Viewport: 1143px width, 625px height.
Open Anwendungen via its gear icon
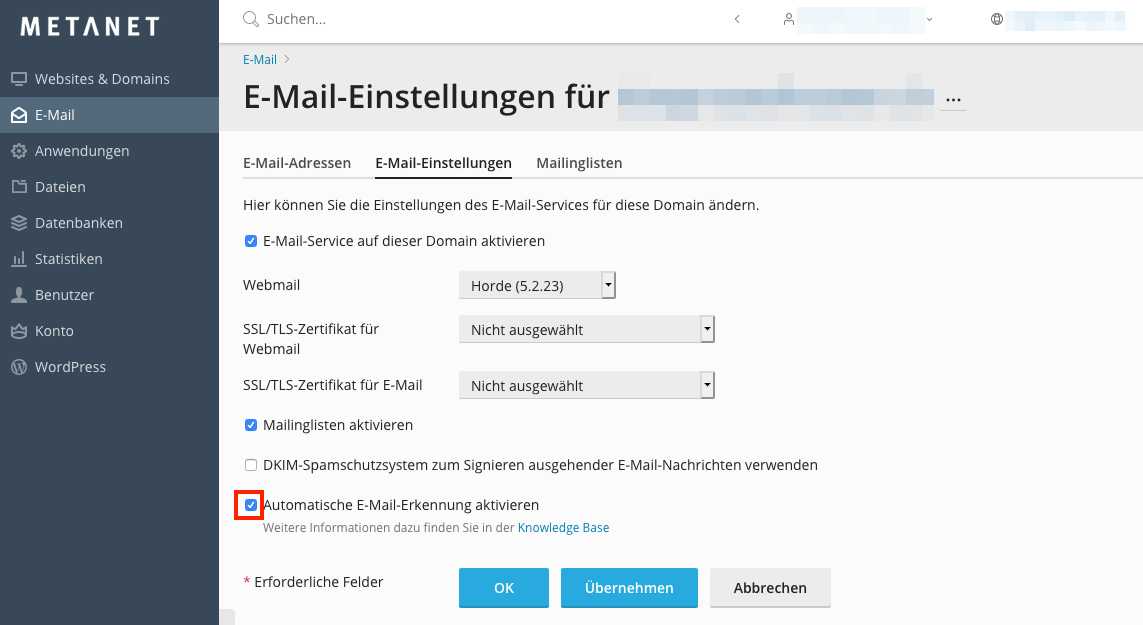(18, 151)
